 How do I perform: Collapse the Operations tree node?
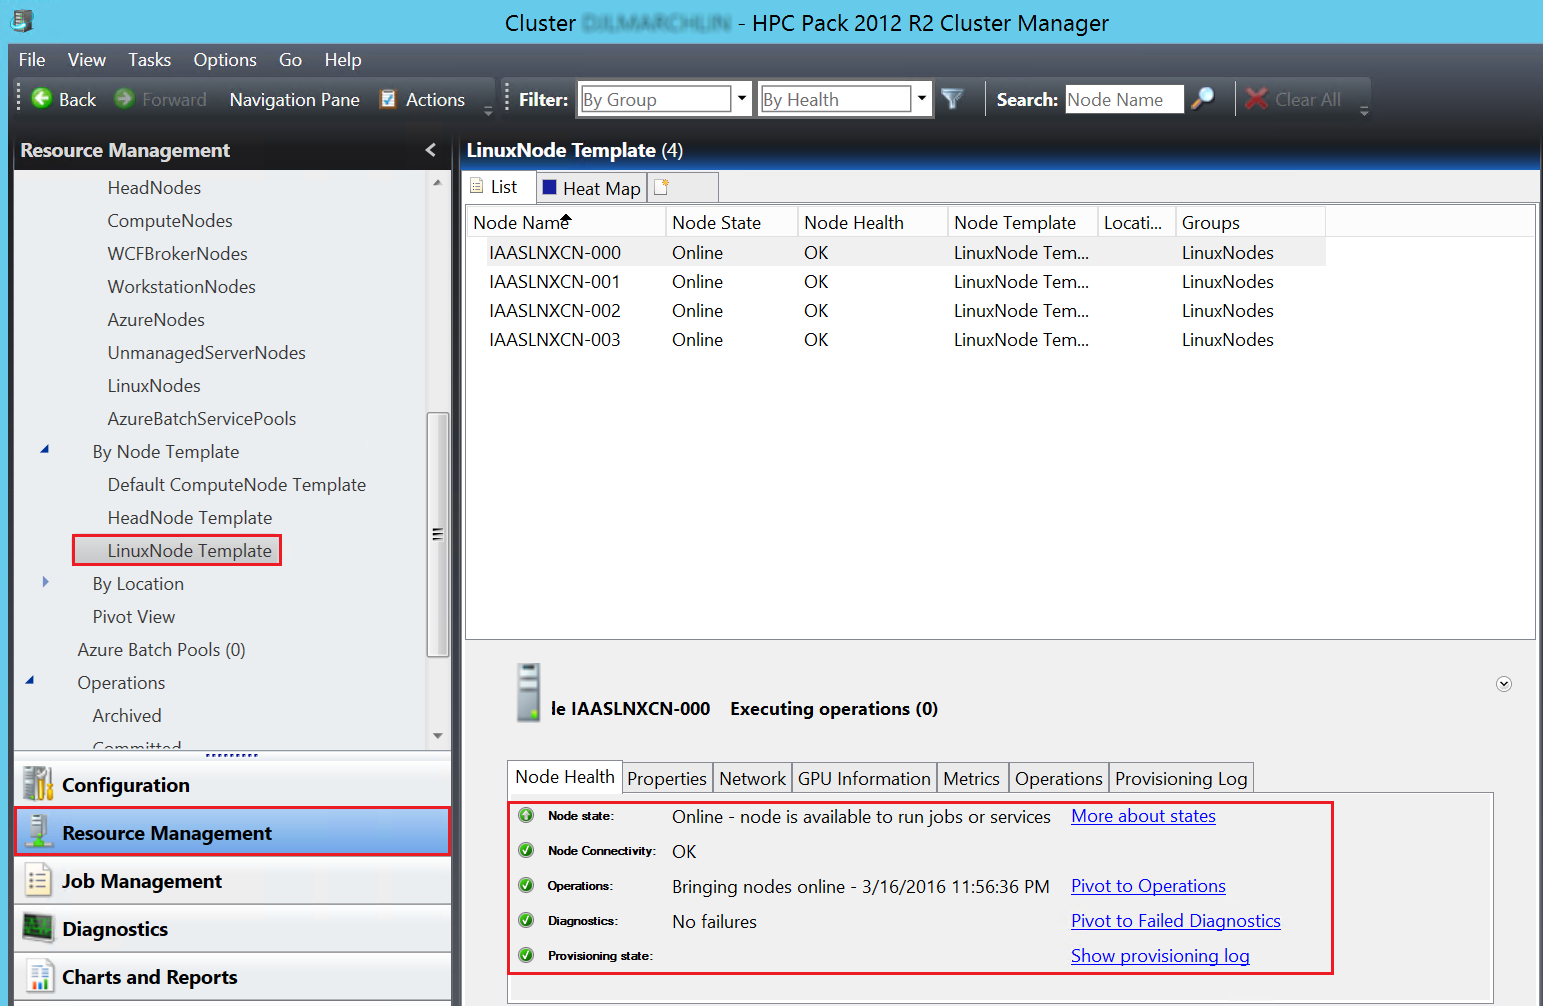click(30, 681)
